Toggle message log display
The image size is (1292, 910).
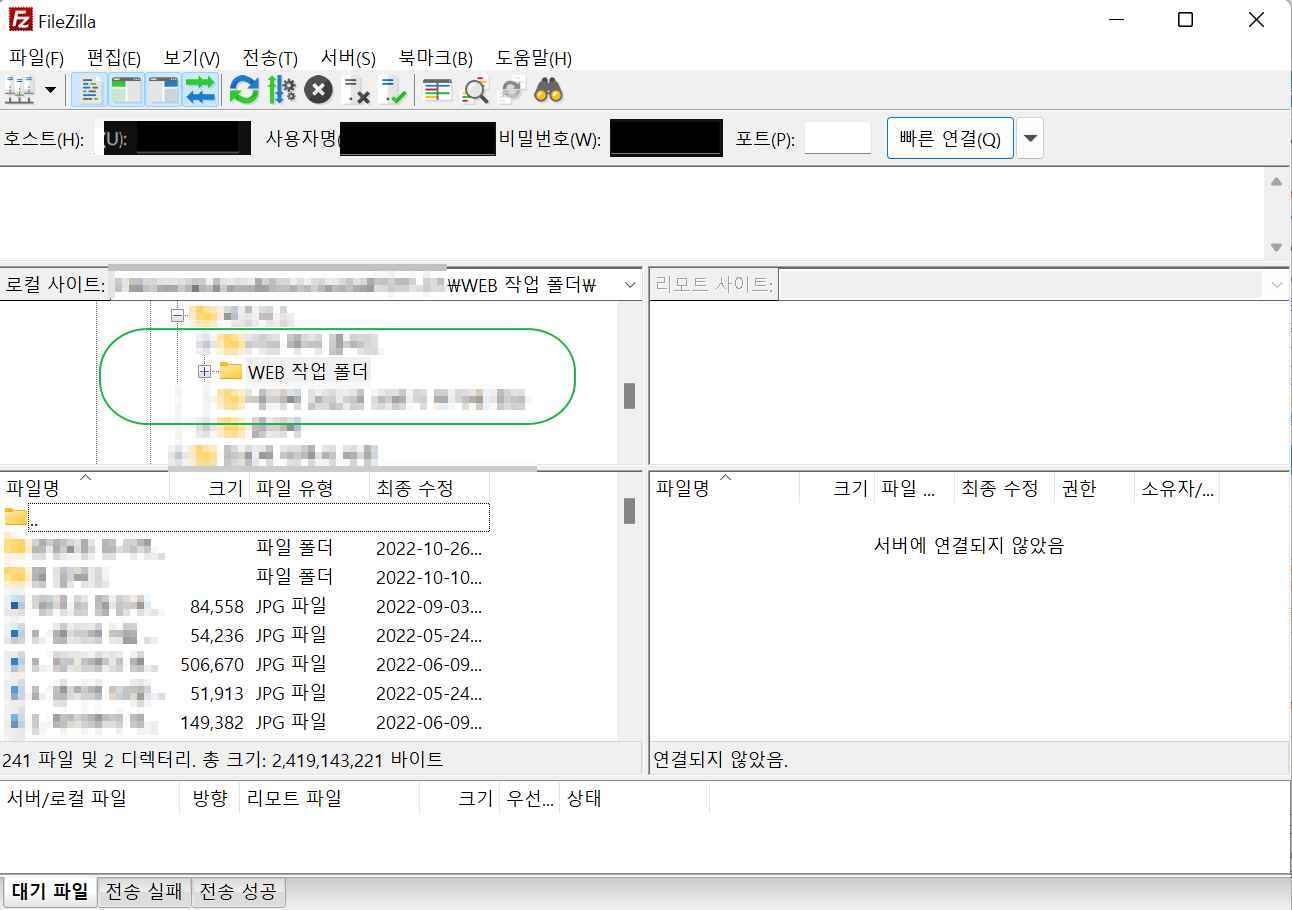click(x=90, y=90)
